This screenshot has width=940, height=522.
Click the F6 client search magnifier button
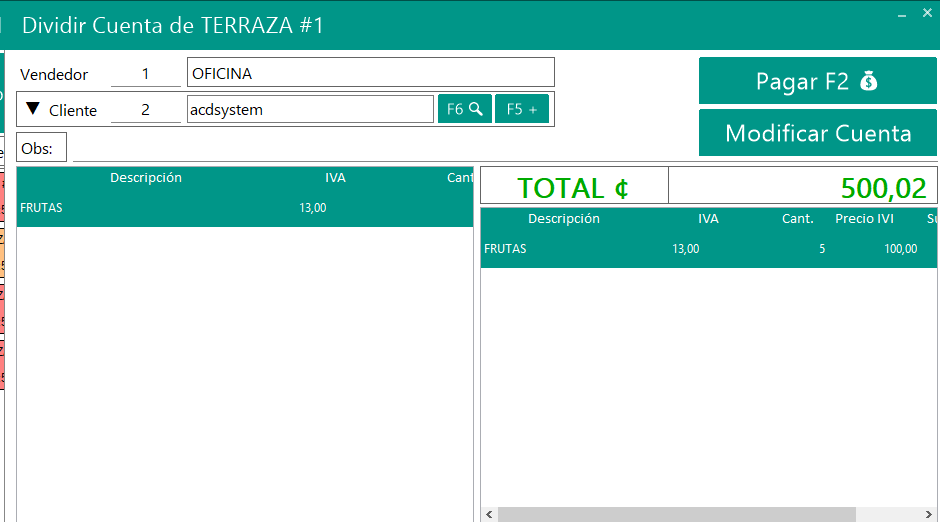(x=464, y=109)
